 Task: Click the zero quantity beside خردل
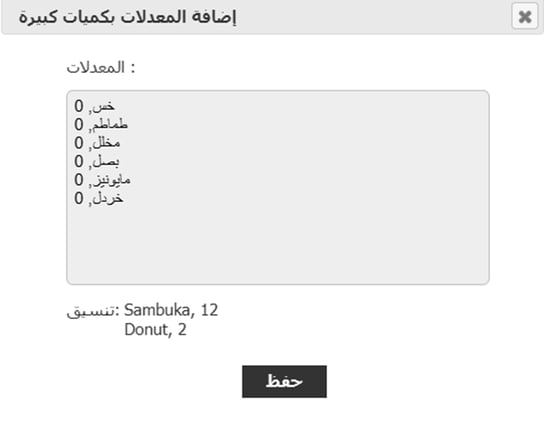point(79,198)
